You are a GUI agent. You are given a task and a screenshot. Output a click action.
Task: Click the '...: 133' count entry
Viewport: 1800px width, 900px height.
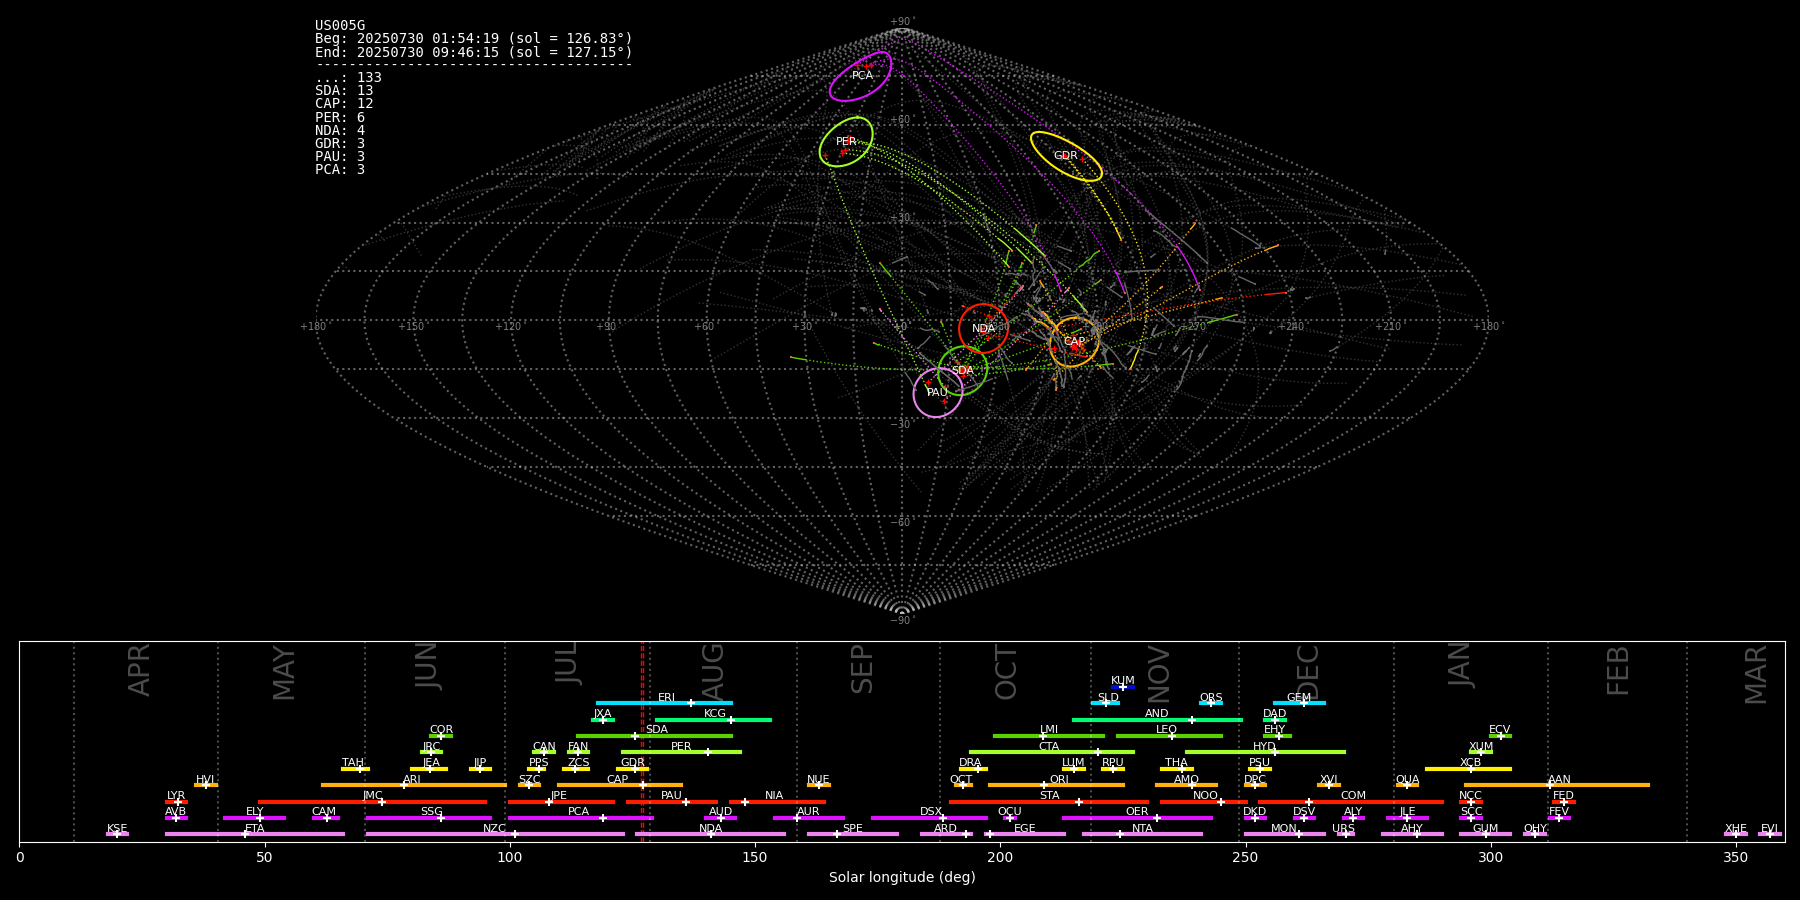[x=348, y=77]
